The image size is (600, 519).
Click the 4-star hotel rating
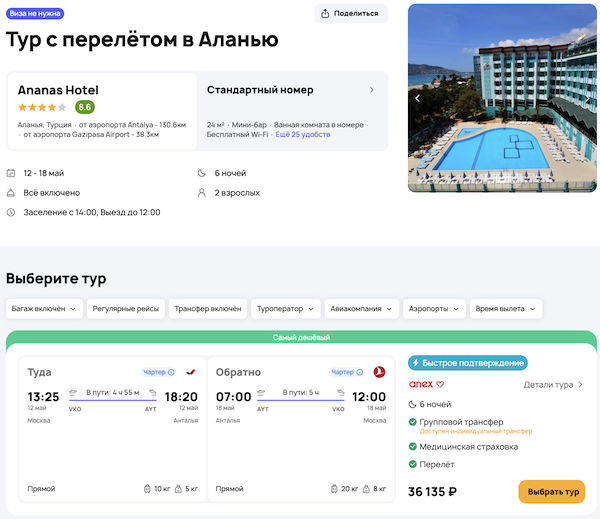[42, 107]
